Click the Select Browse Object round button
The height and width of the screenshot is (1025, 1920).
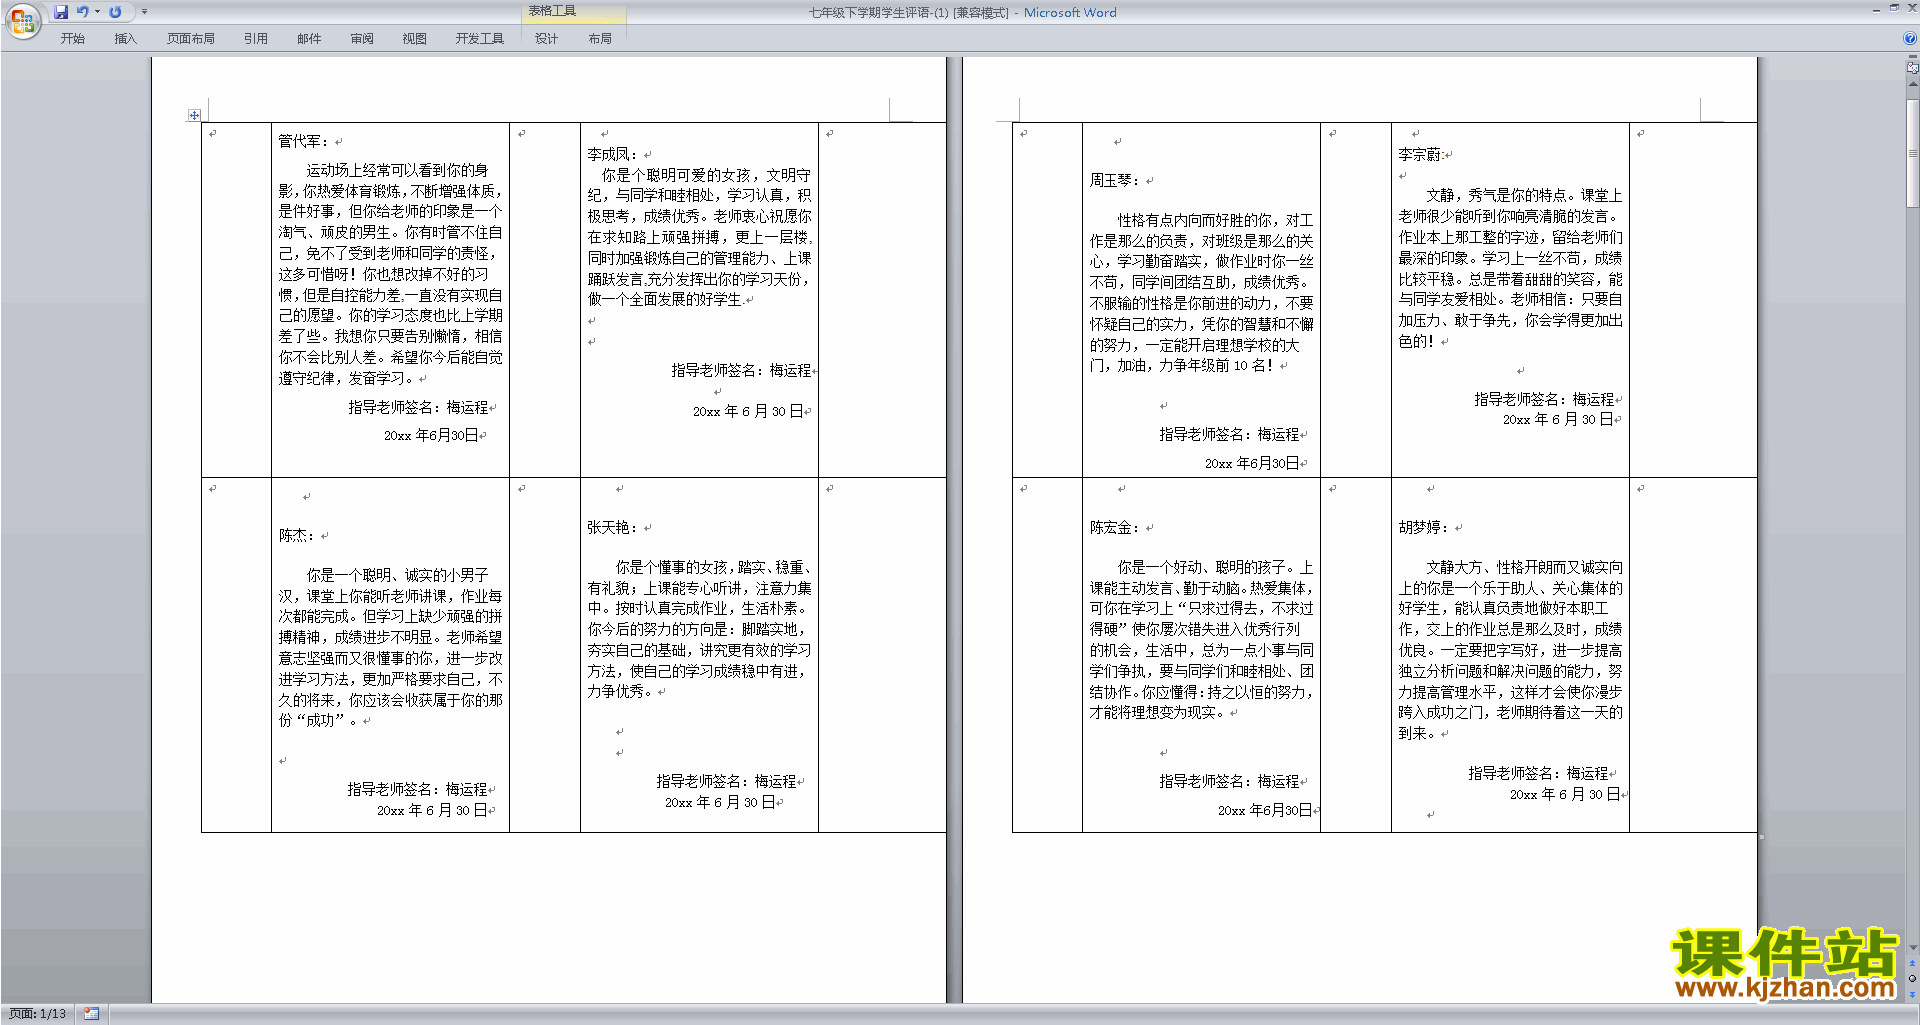tap(1913, 979)
